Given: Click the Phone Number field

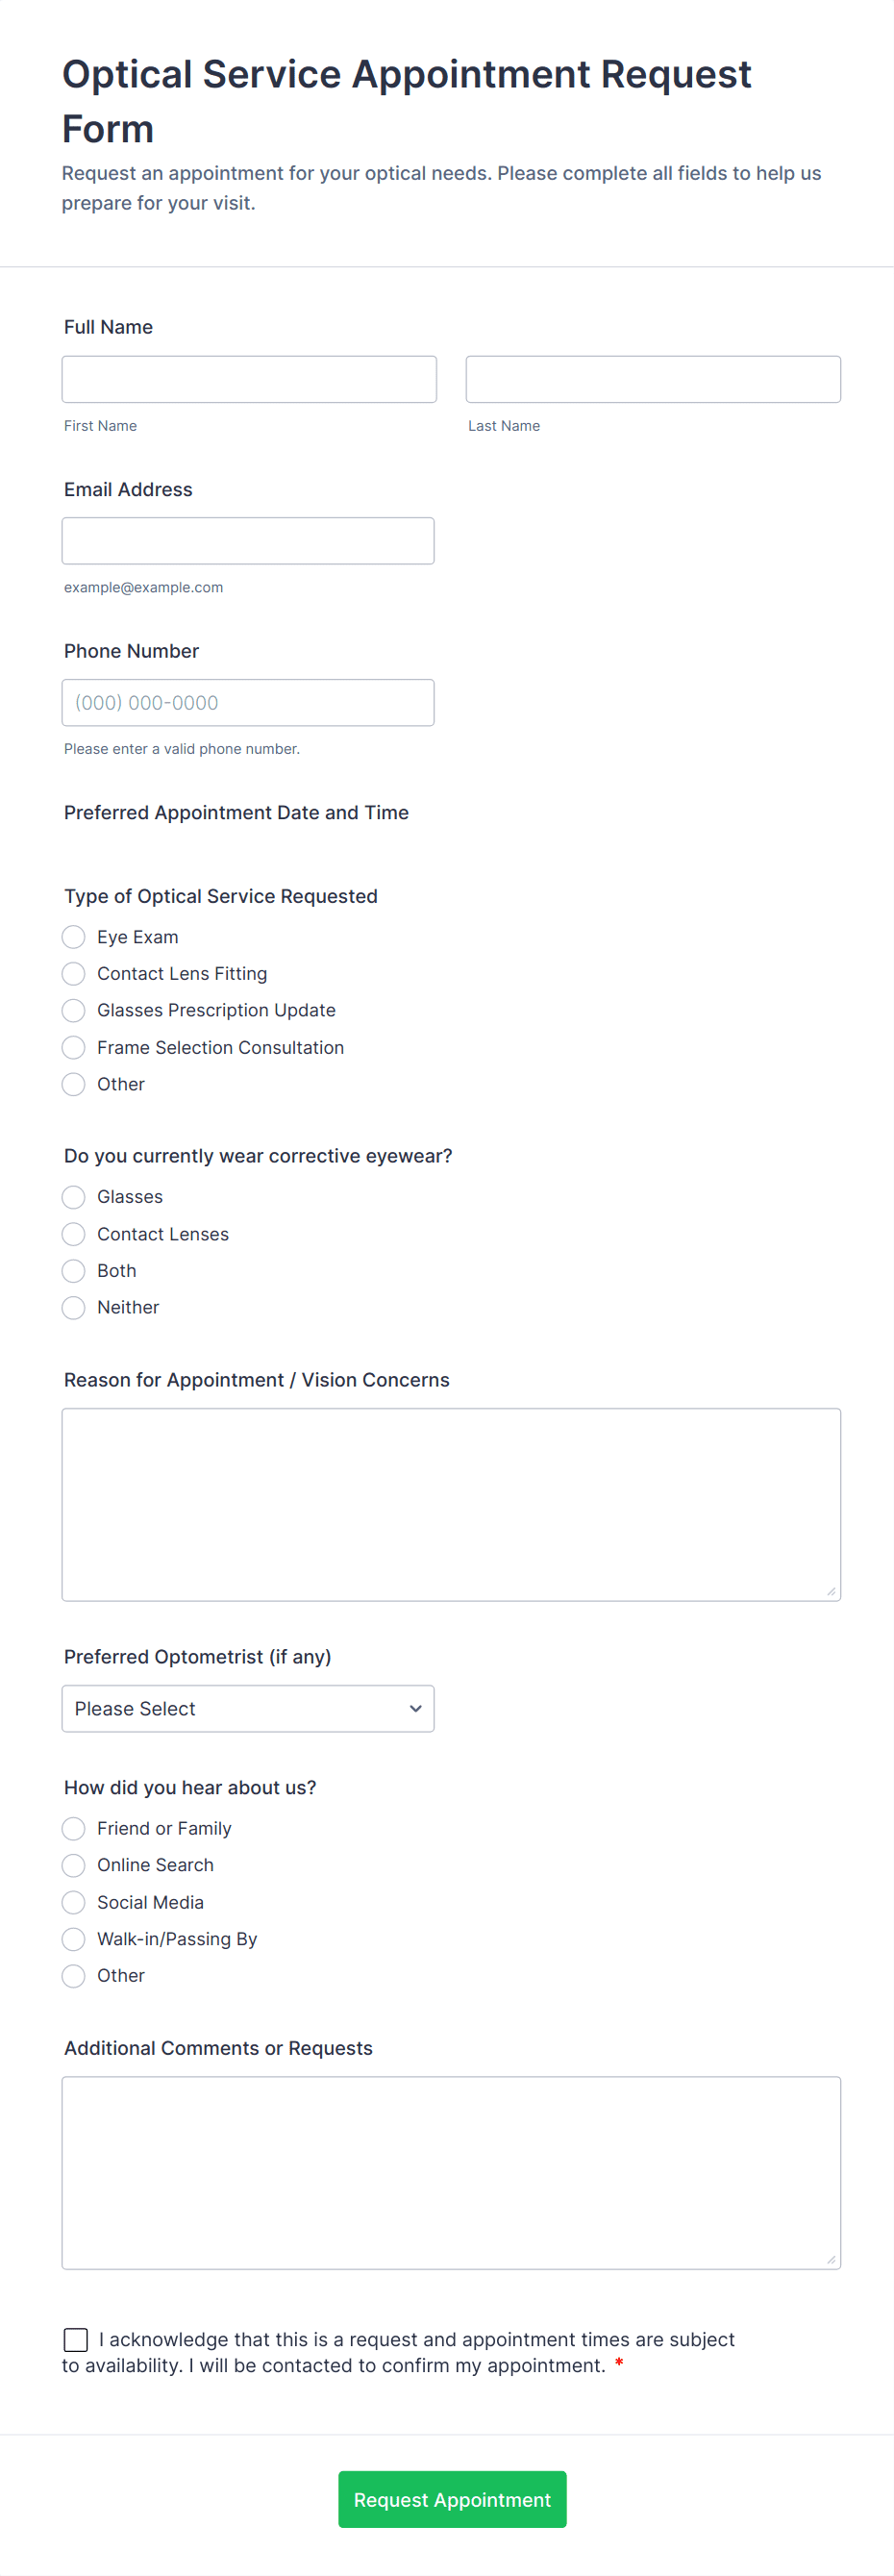Looking at the screenshot, I should [x=248, y=702].
